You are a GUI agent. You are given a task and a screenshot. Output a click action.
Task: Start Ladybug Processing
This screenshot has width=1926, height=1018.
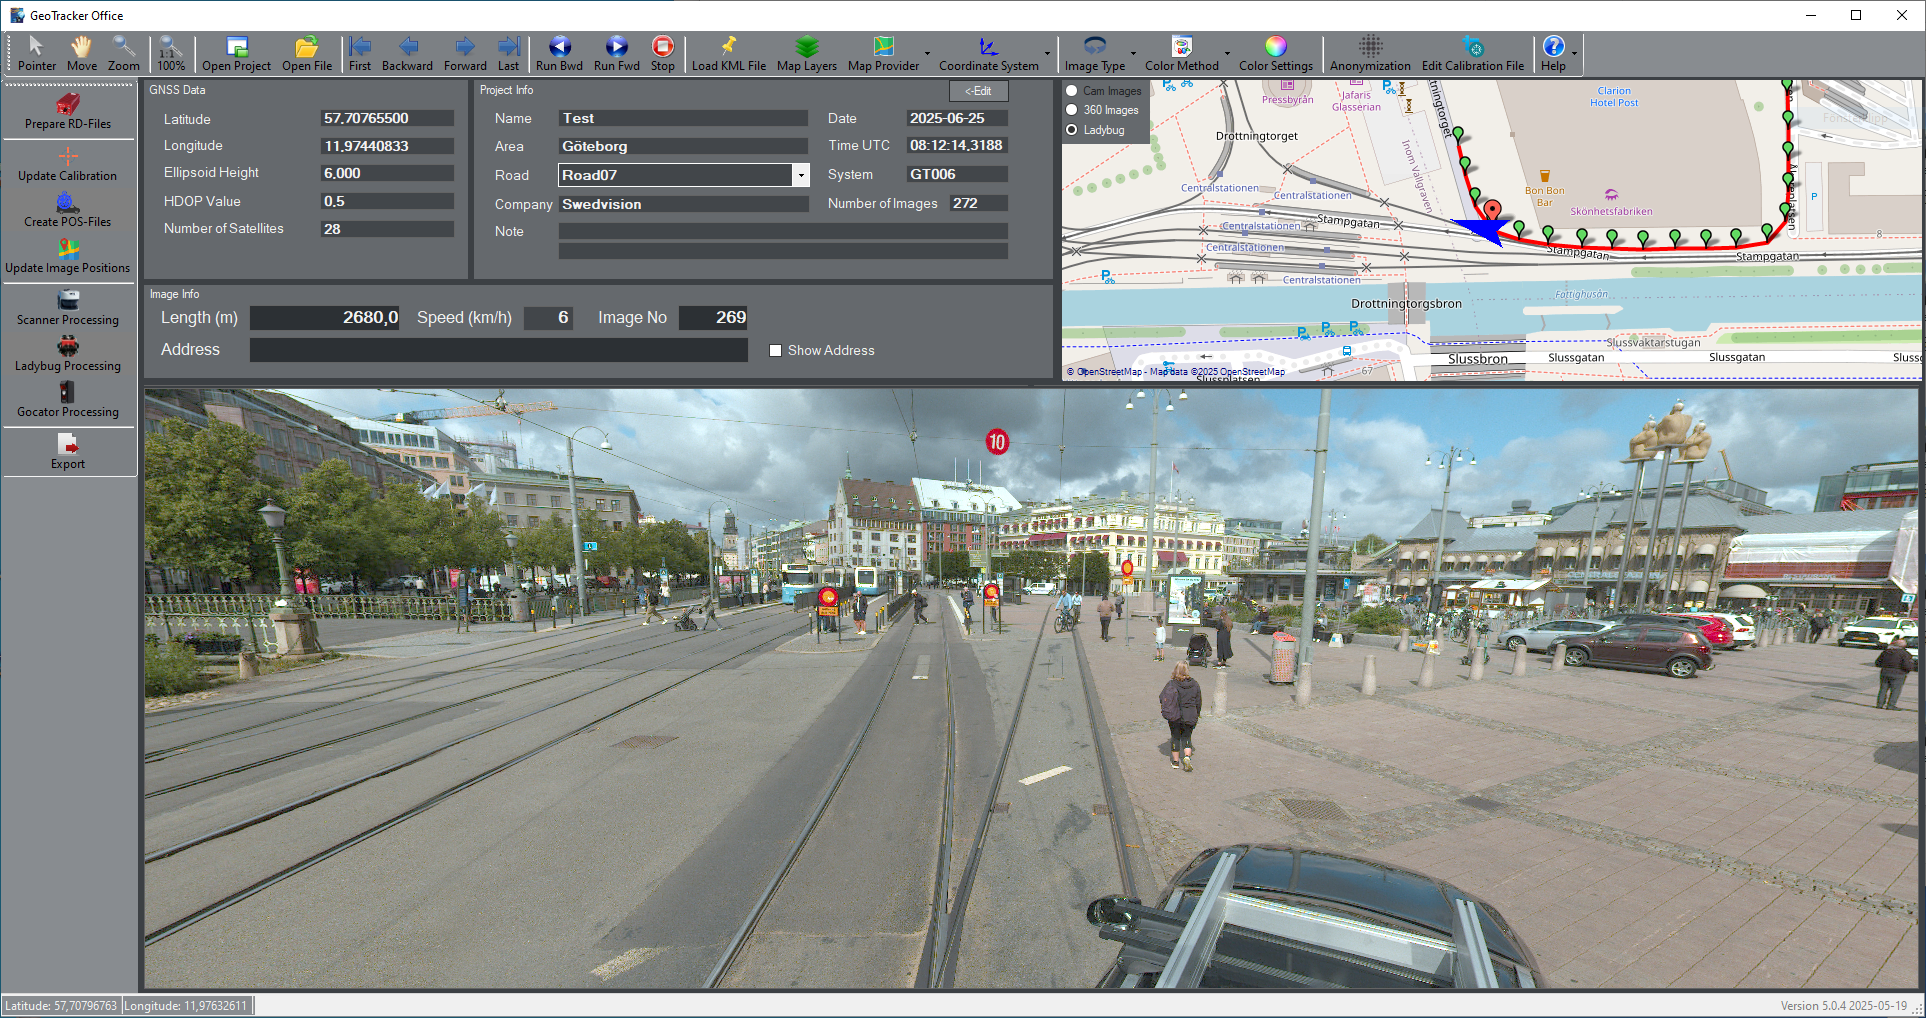(67, 355)
